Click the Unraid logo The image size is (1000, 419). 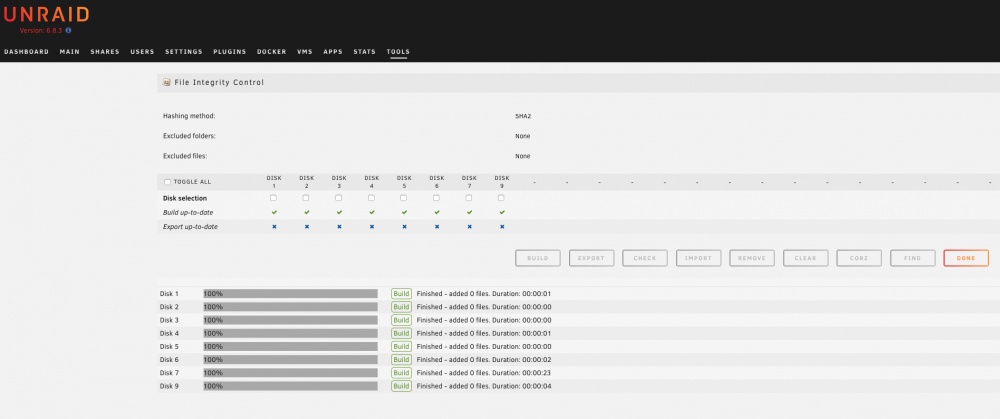[x=46, y=15]
